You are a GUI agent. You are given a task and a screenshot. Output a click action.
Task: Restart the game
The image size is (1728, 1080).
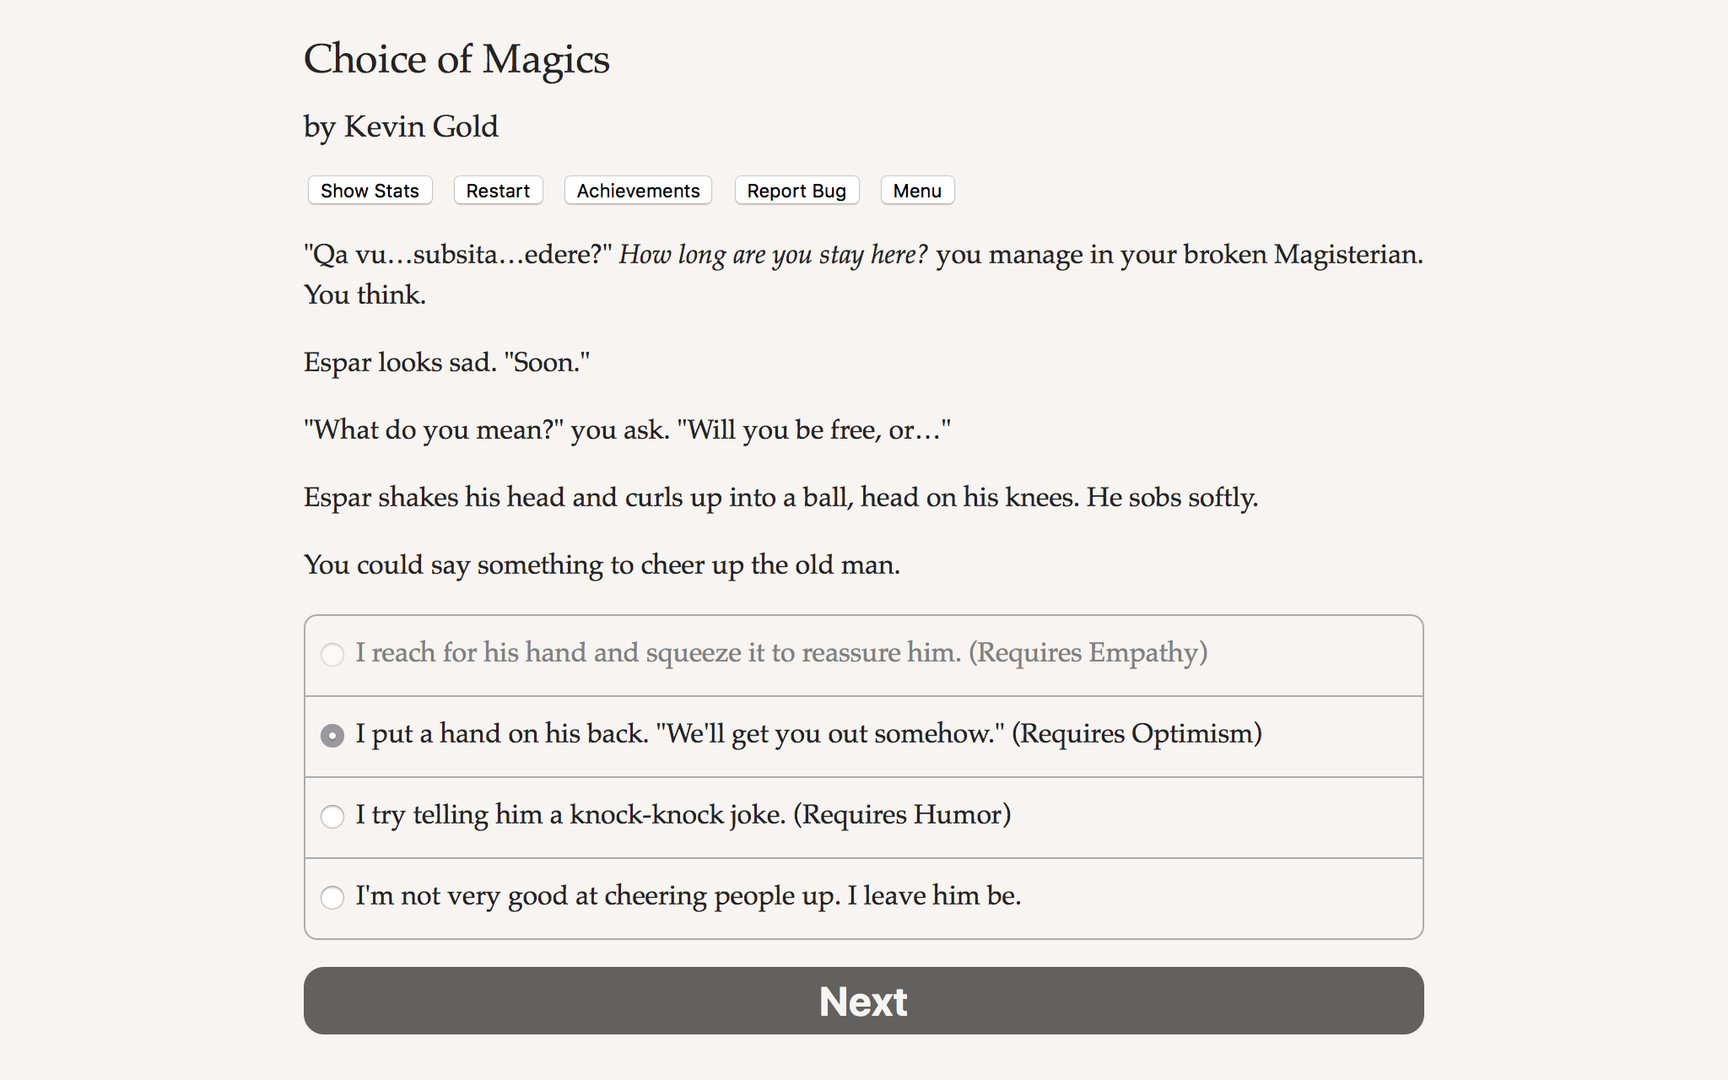pos(498,190)
